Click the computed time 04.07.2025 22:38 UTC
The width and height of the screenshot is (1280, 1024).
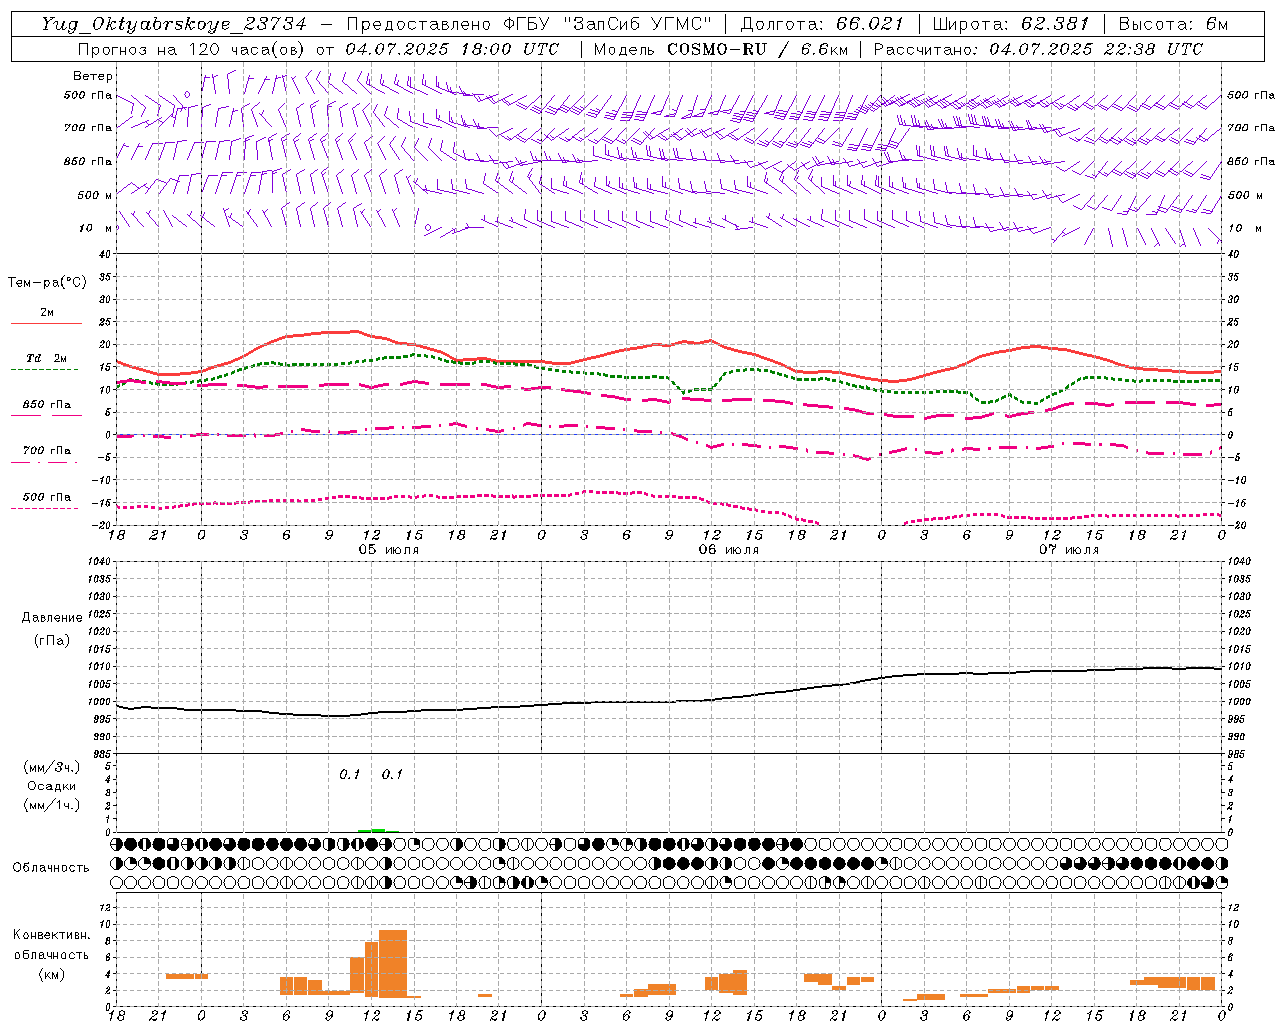click(x=1096, y=49)
